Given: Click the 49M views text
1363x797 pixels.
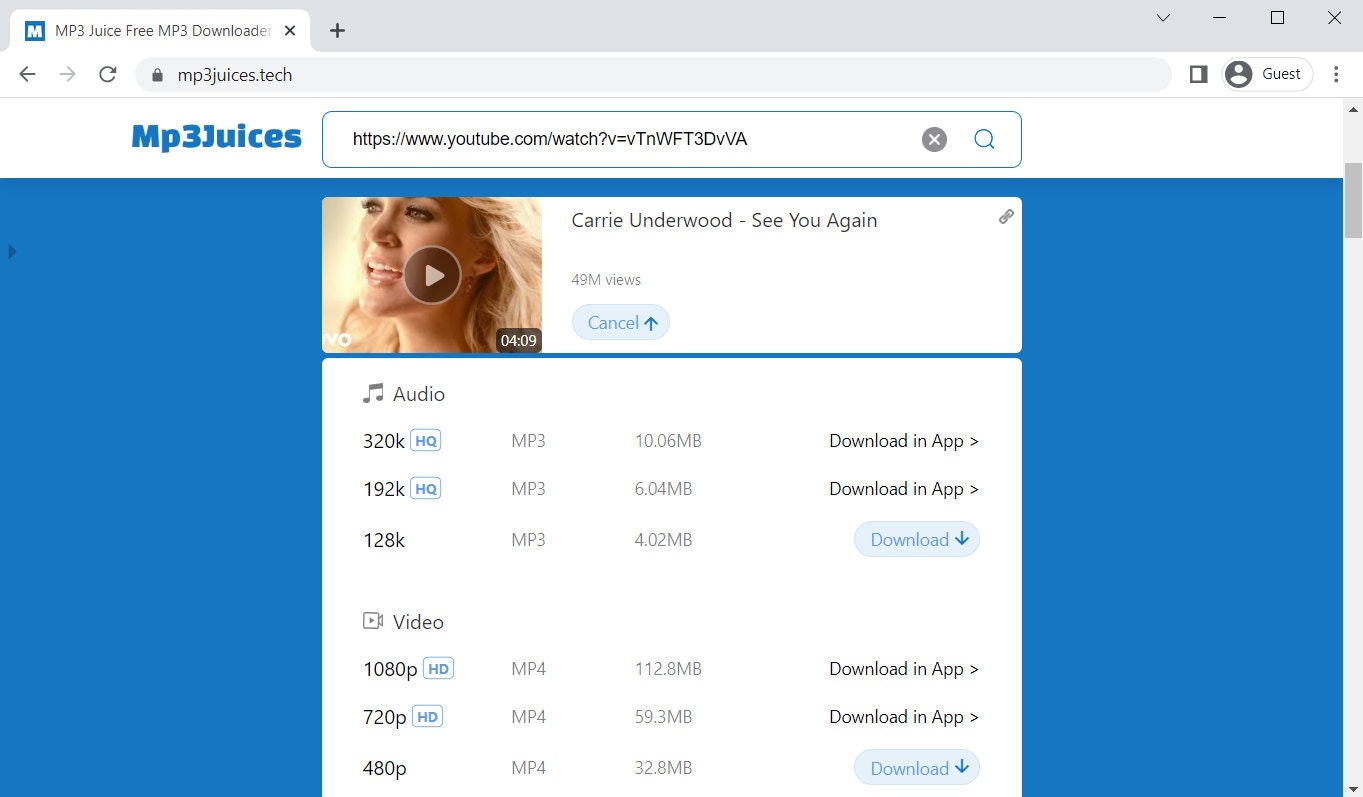Looking at the screenshot, I should tap(606, 279).
